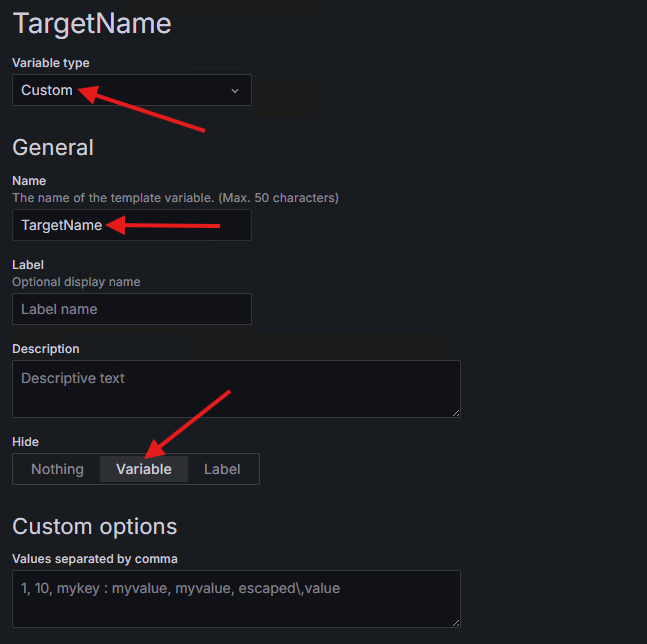Click the 'Custom options' section heading
The image size is (647, 644).
coord(94,526)
